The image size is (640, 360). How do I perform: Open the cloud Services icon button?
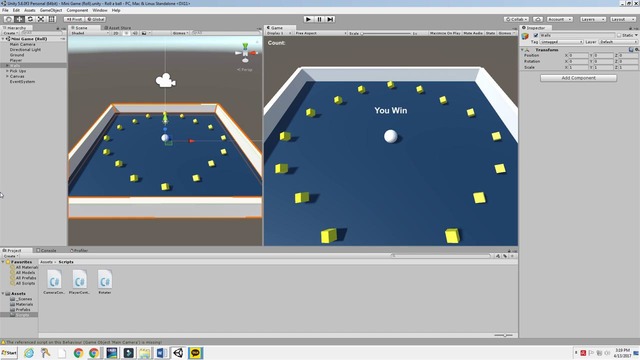click(x=538, y=19)
